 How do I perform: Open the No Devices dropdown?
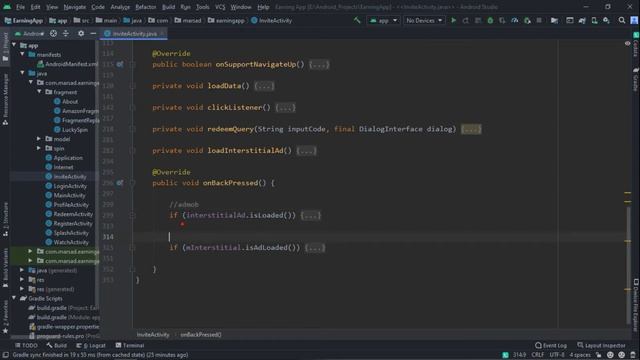point(424,20)
